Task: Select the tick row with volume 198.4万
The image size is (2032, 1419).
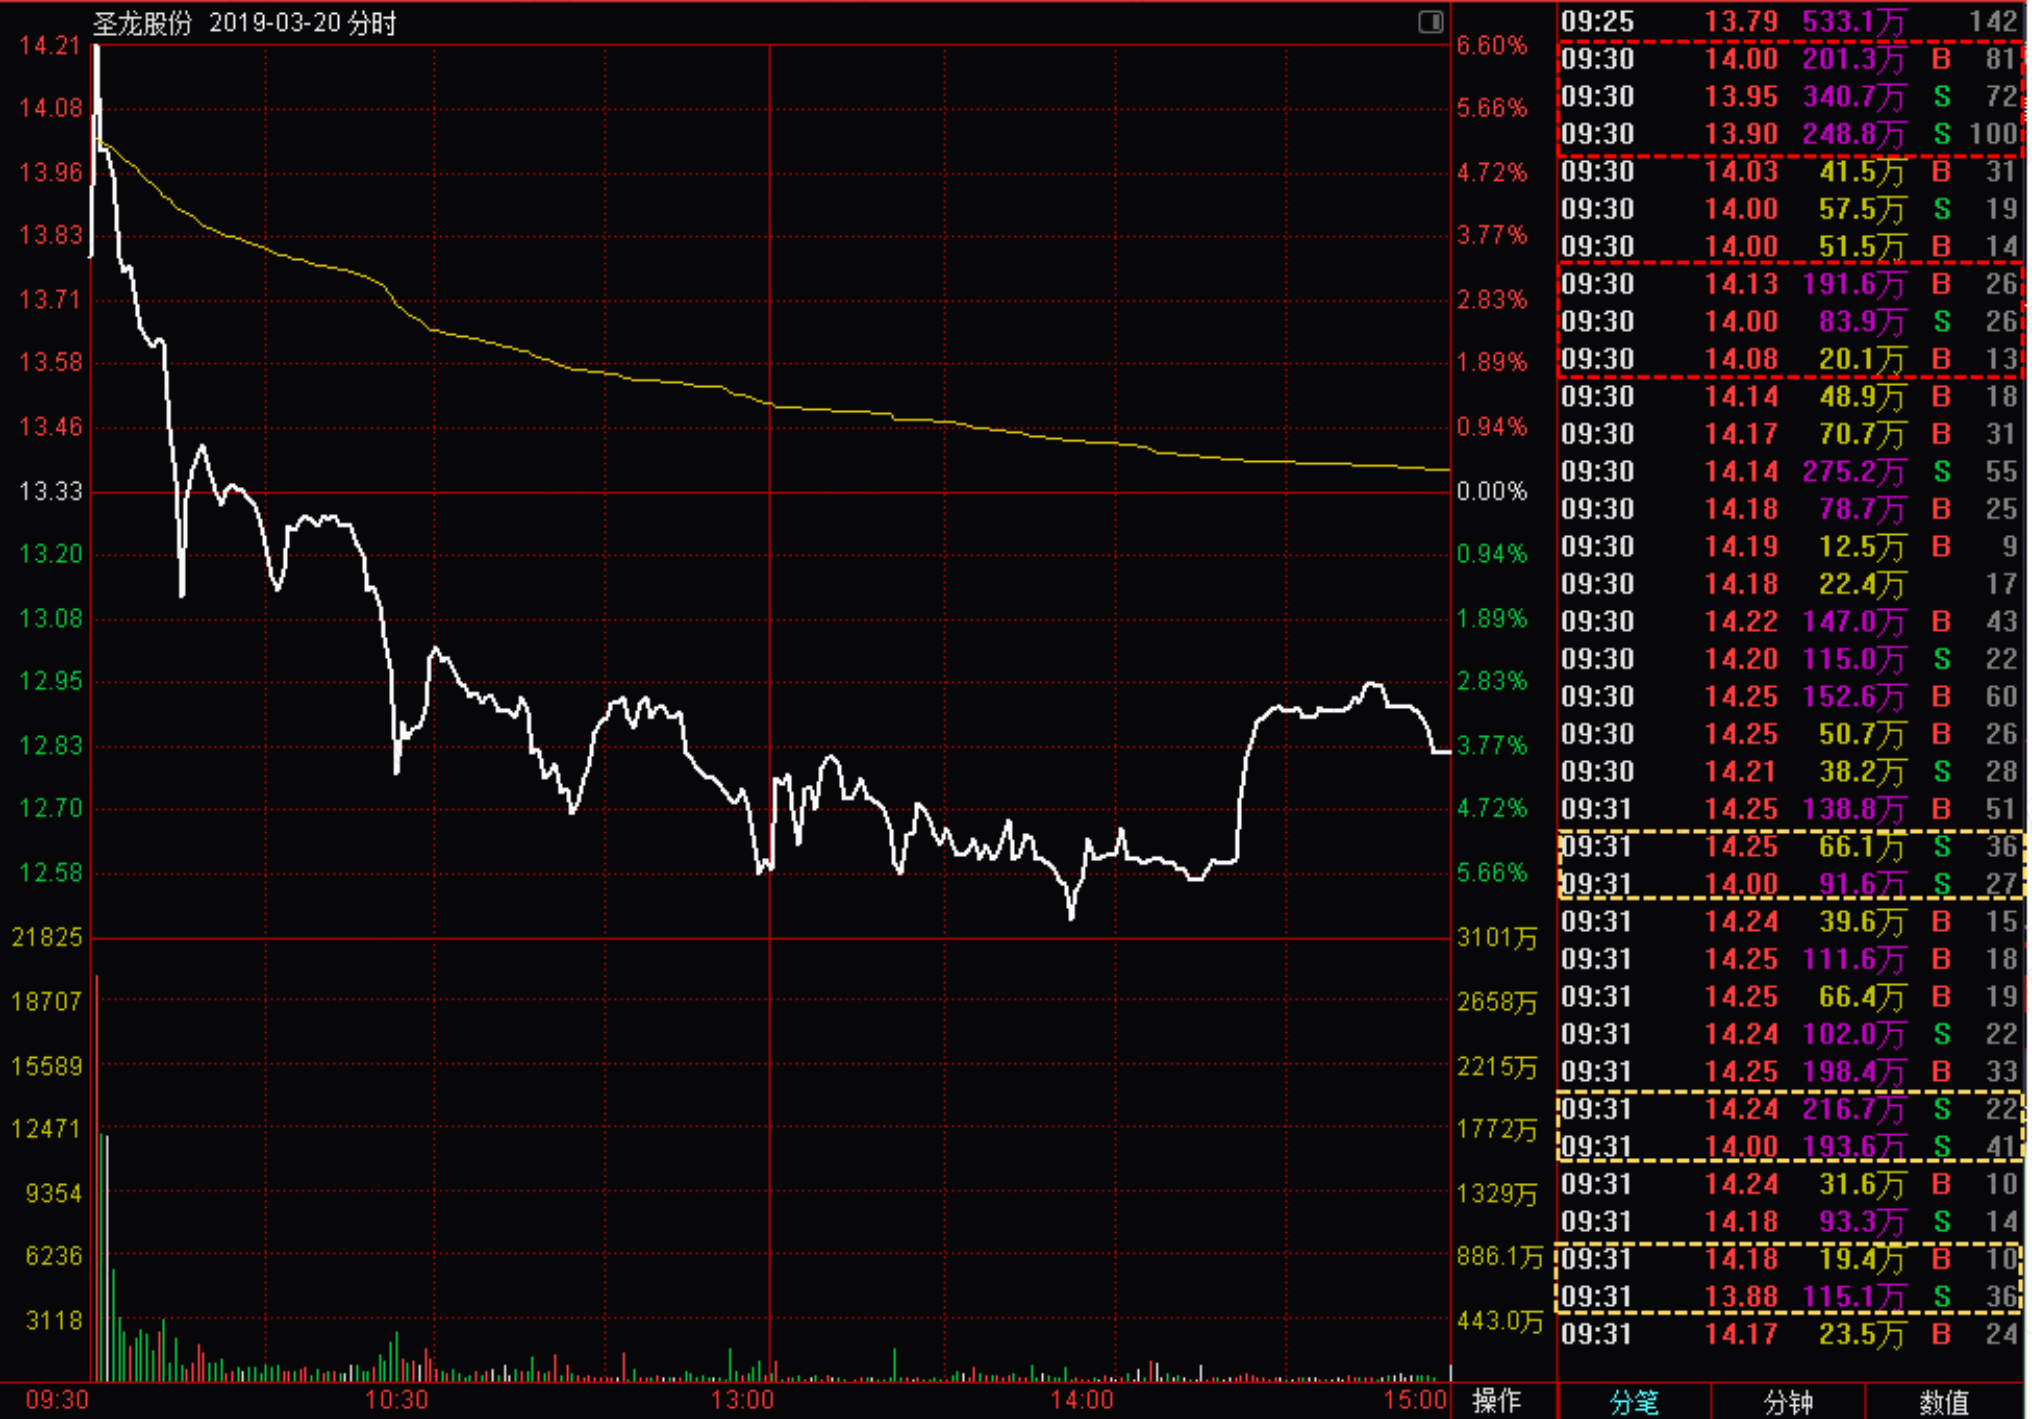Action: pos(1790,1072)
